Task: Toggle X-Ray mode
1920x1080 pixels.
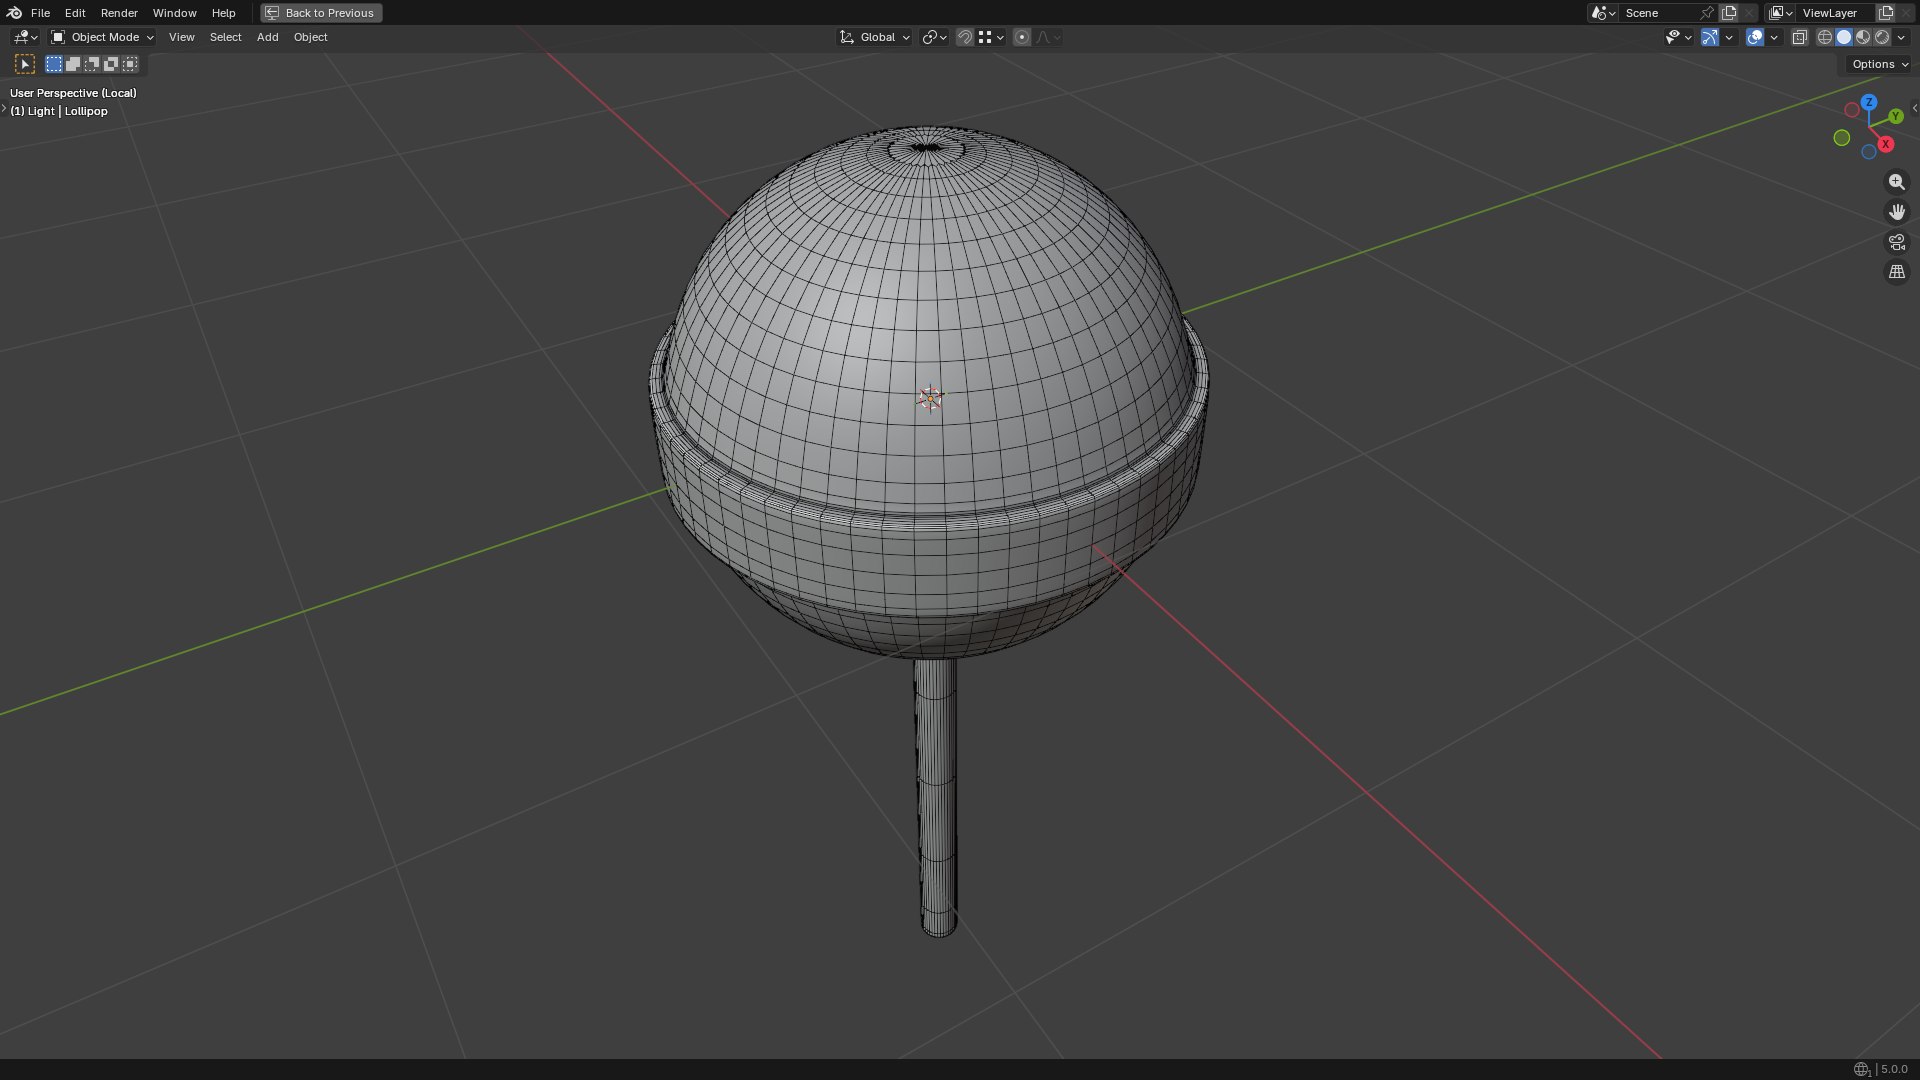Action: (1799, 37)
